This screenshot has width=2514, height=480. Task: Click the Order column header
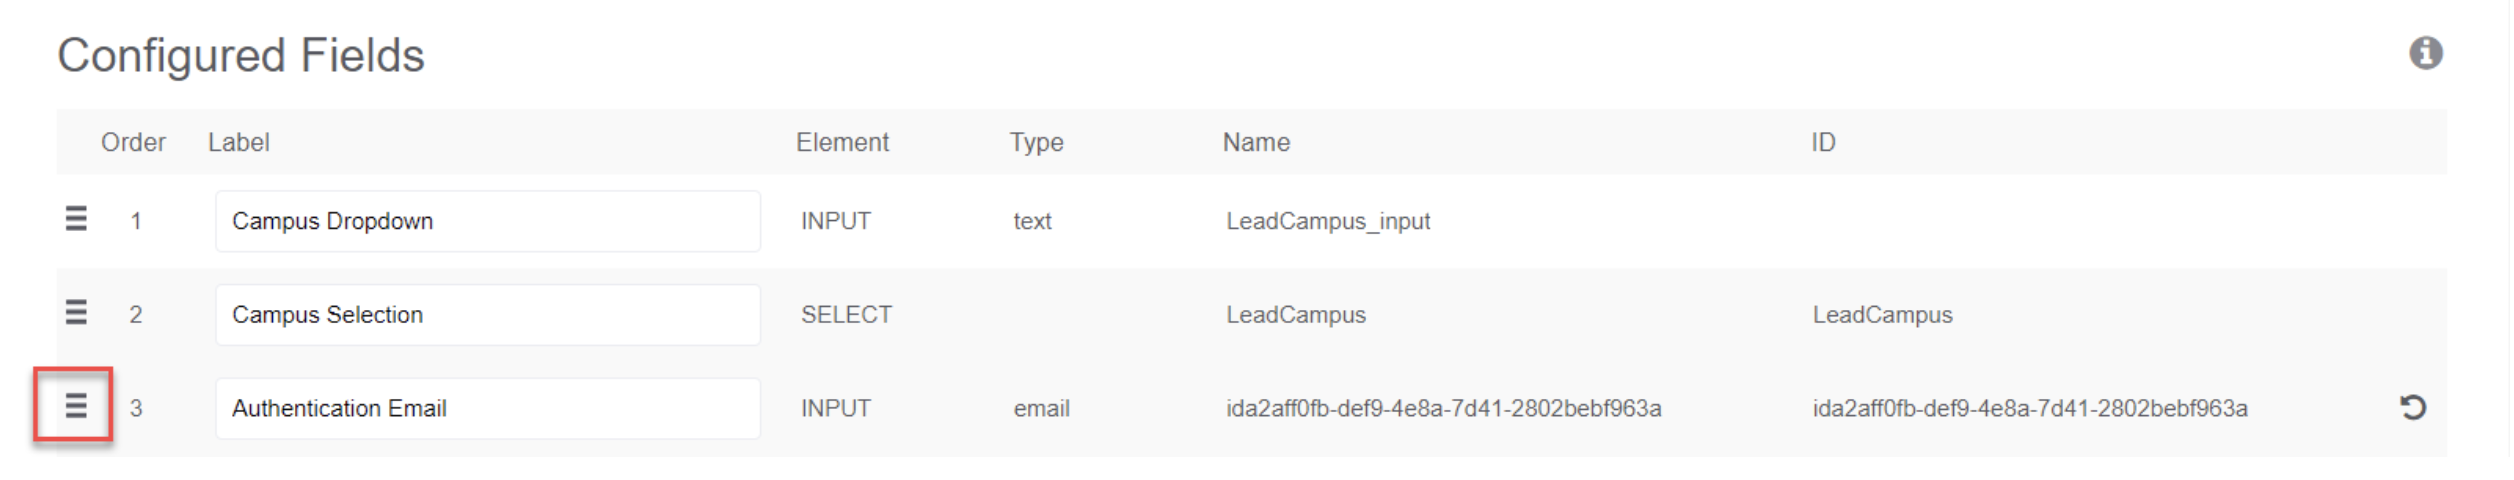pos(133,142)
